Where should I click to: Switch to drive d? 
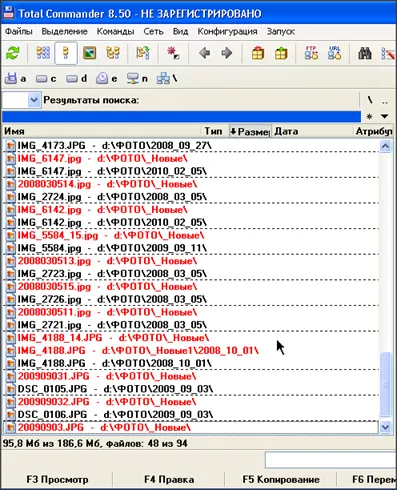[76, 79]
